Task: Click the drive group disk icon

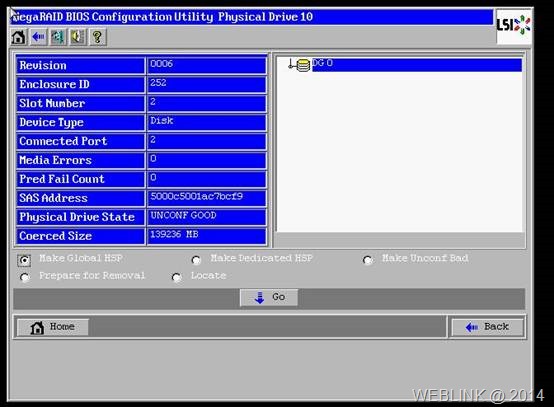Action: [303, 65]
